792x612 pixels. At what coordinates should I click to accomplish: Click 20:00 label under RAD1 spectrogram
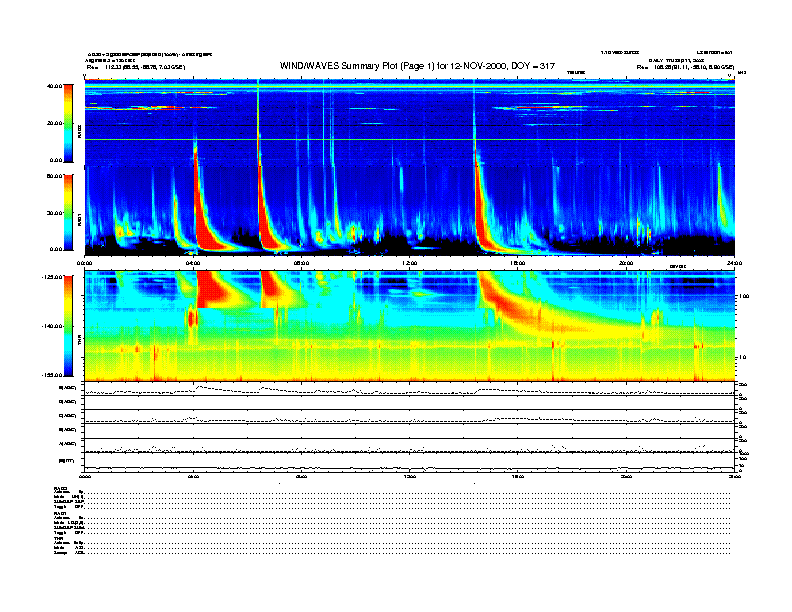[626, 263]
